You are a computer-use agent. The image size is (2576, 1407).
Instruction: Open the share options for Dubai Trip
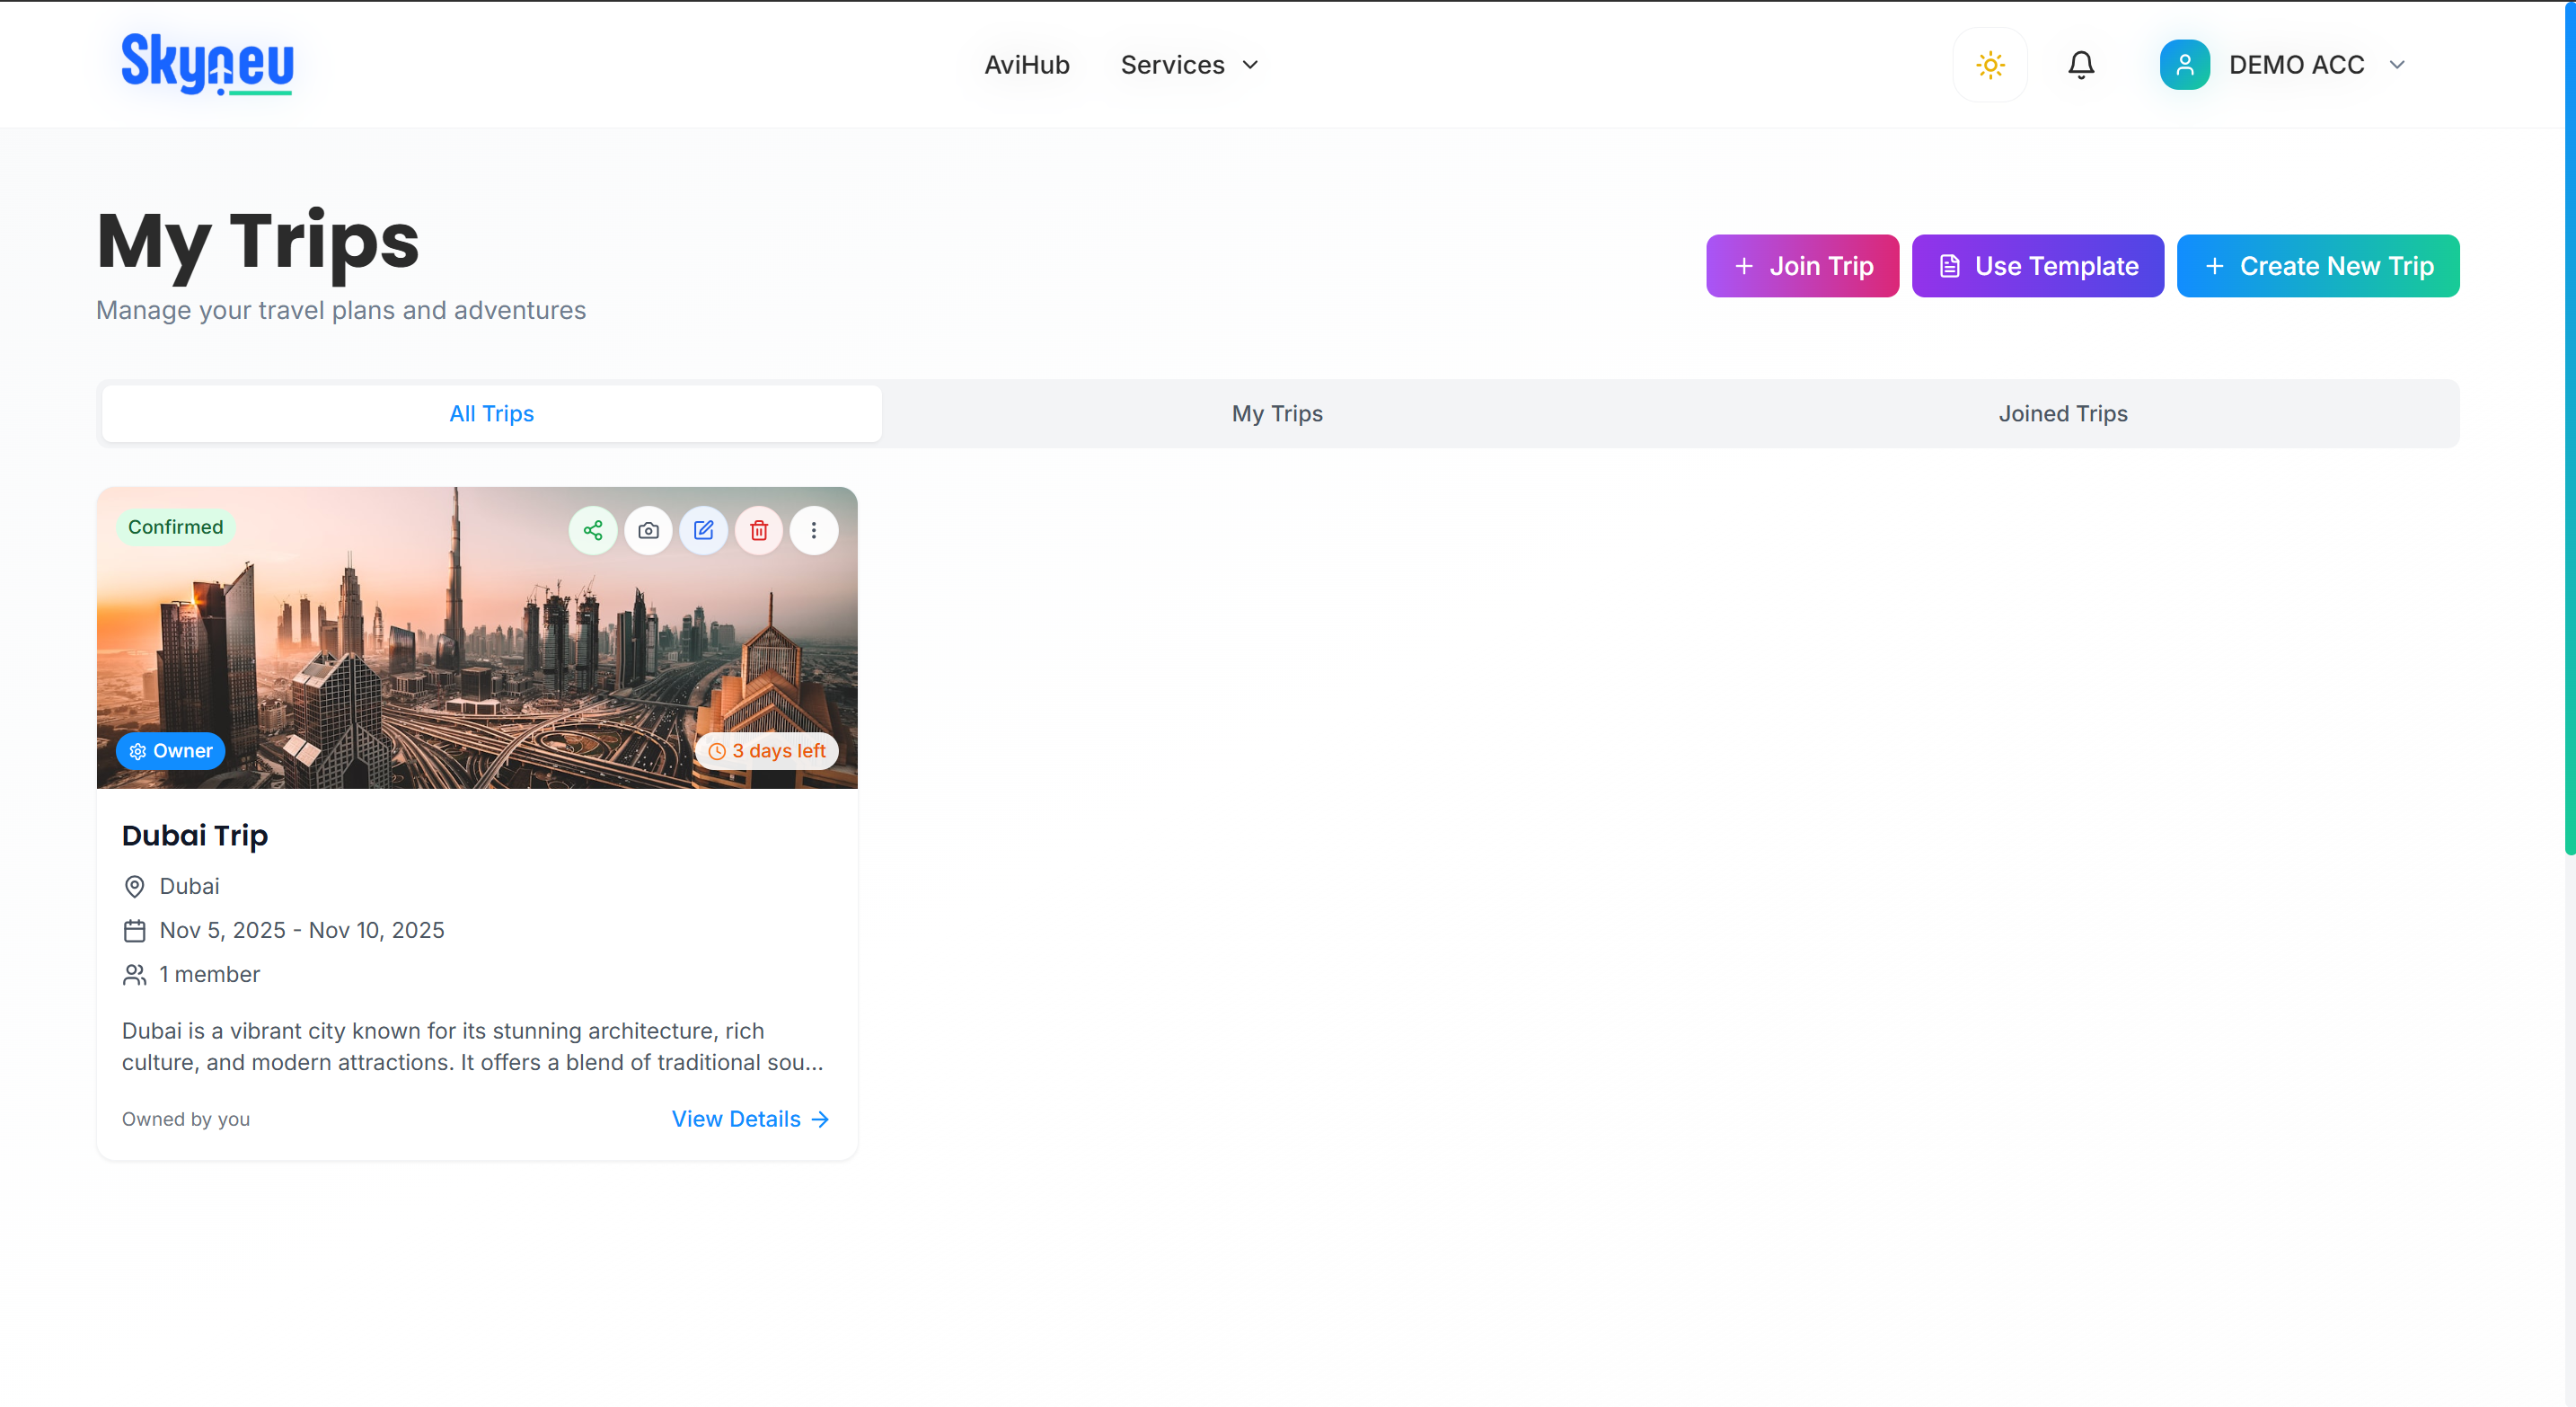pos(593,530)
